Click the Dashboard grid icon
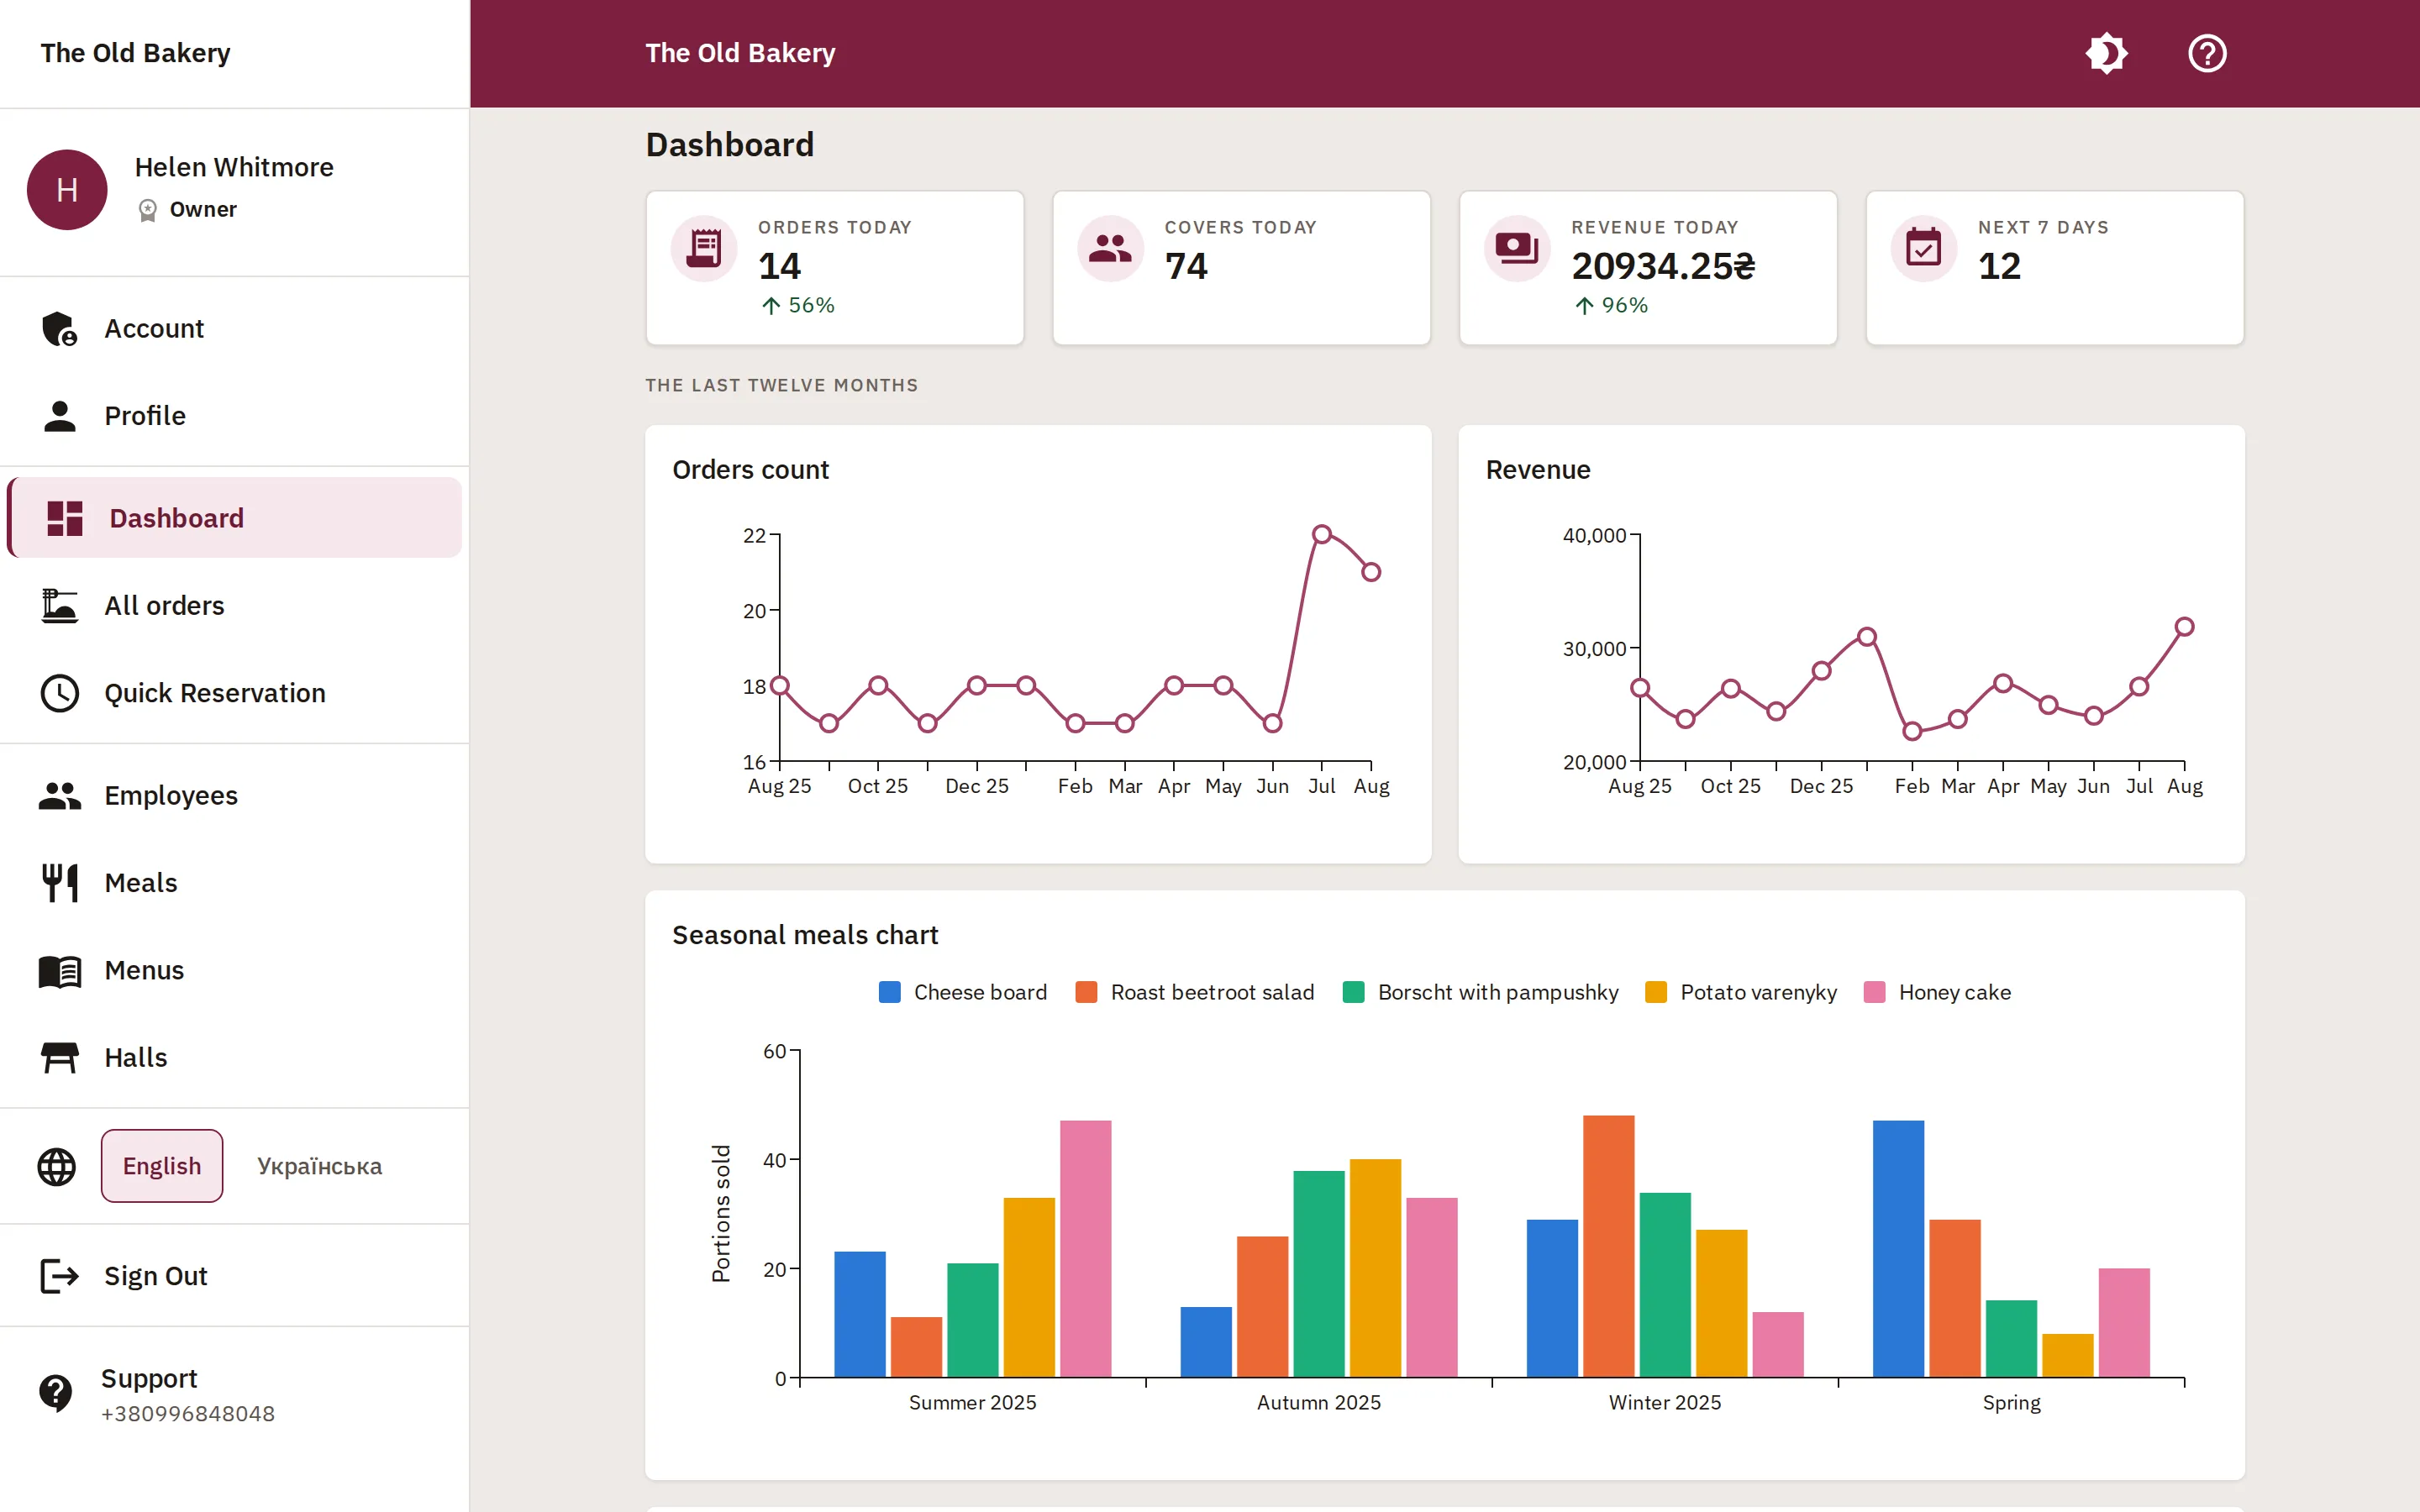Viewport: 2420px width, 1512px height. click(x=65, y=518)
